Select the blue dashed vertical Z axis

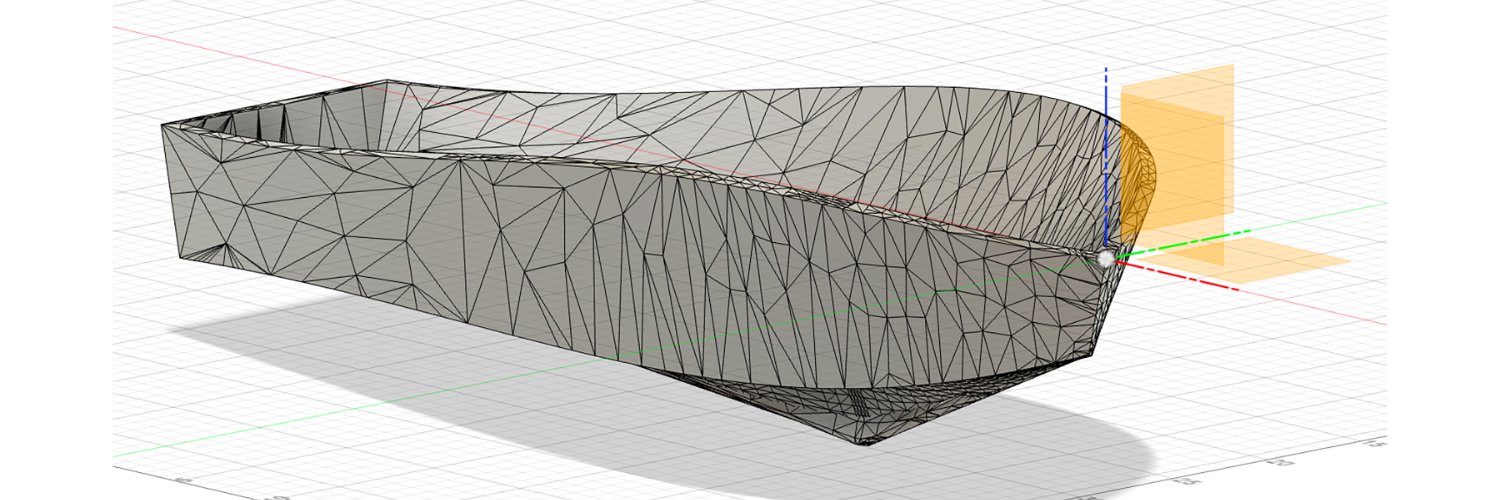pos(1106,155)
